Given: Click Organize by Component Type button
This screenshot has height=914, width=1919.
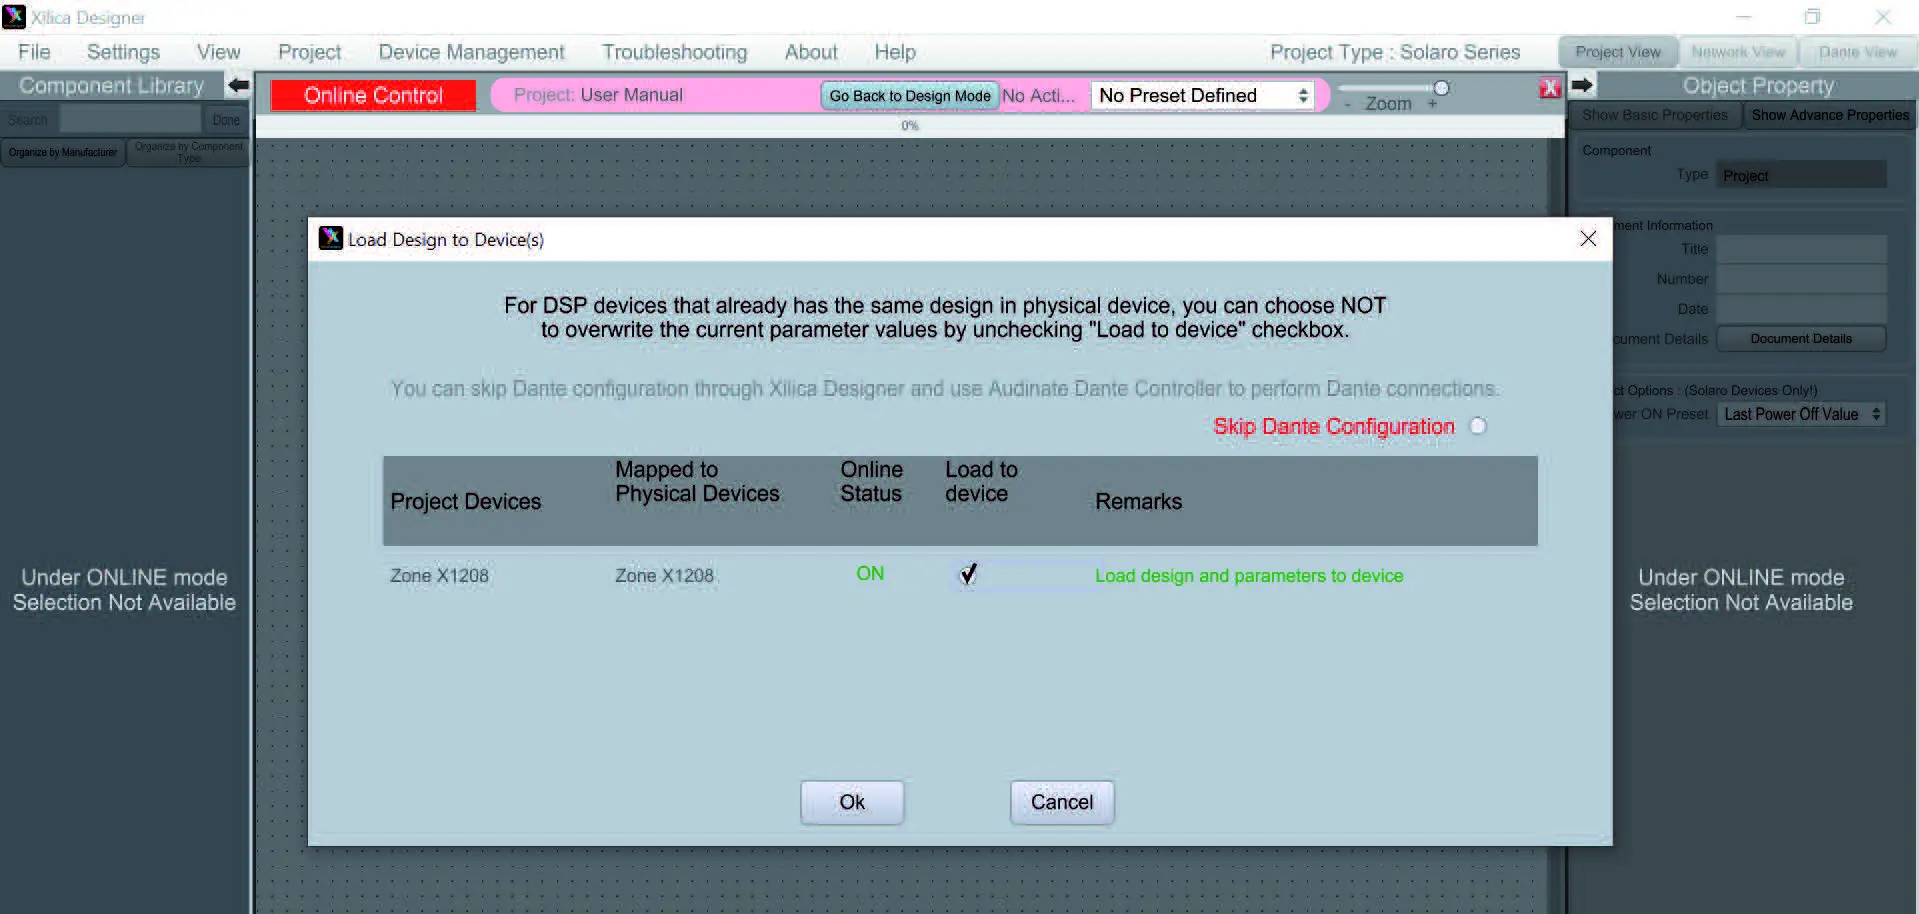Looking at the screenshot, I should pyautogui.click(x=189, y=153).
